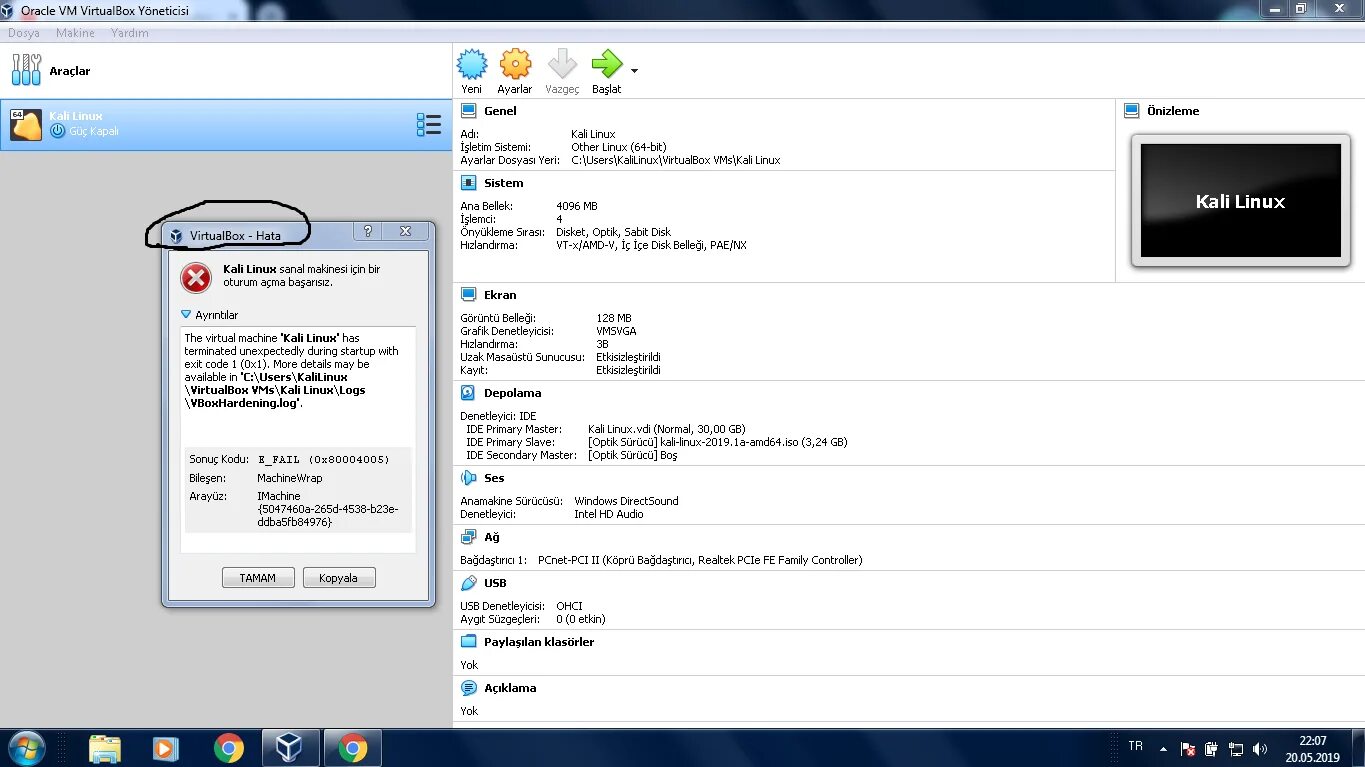Click the '4096 MB' memory value
The image size is (1365, 767).
577,206
